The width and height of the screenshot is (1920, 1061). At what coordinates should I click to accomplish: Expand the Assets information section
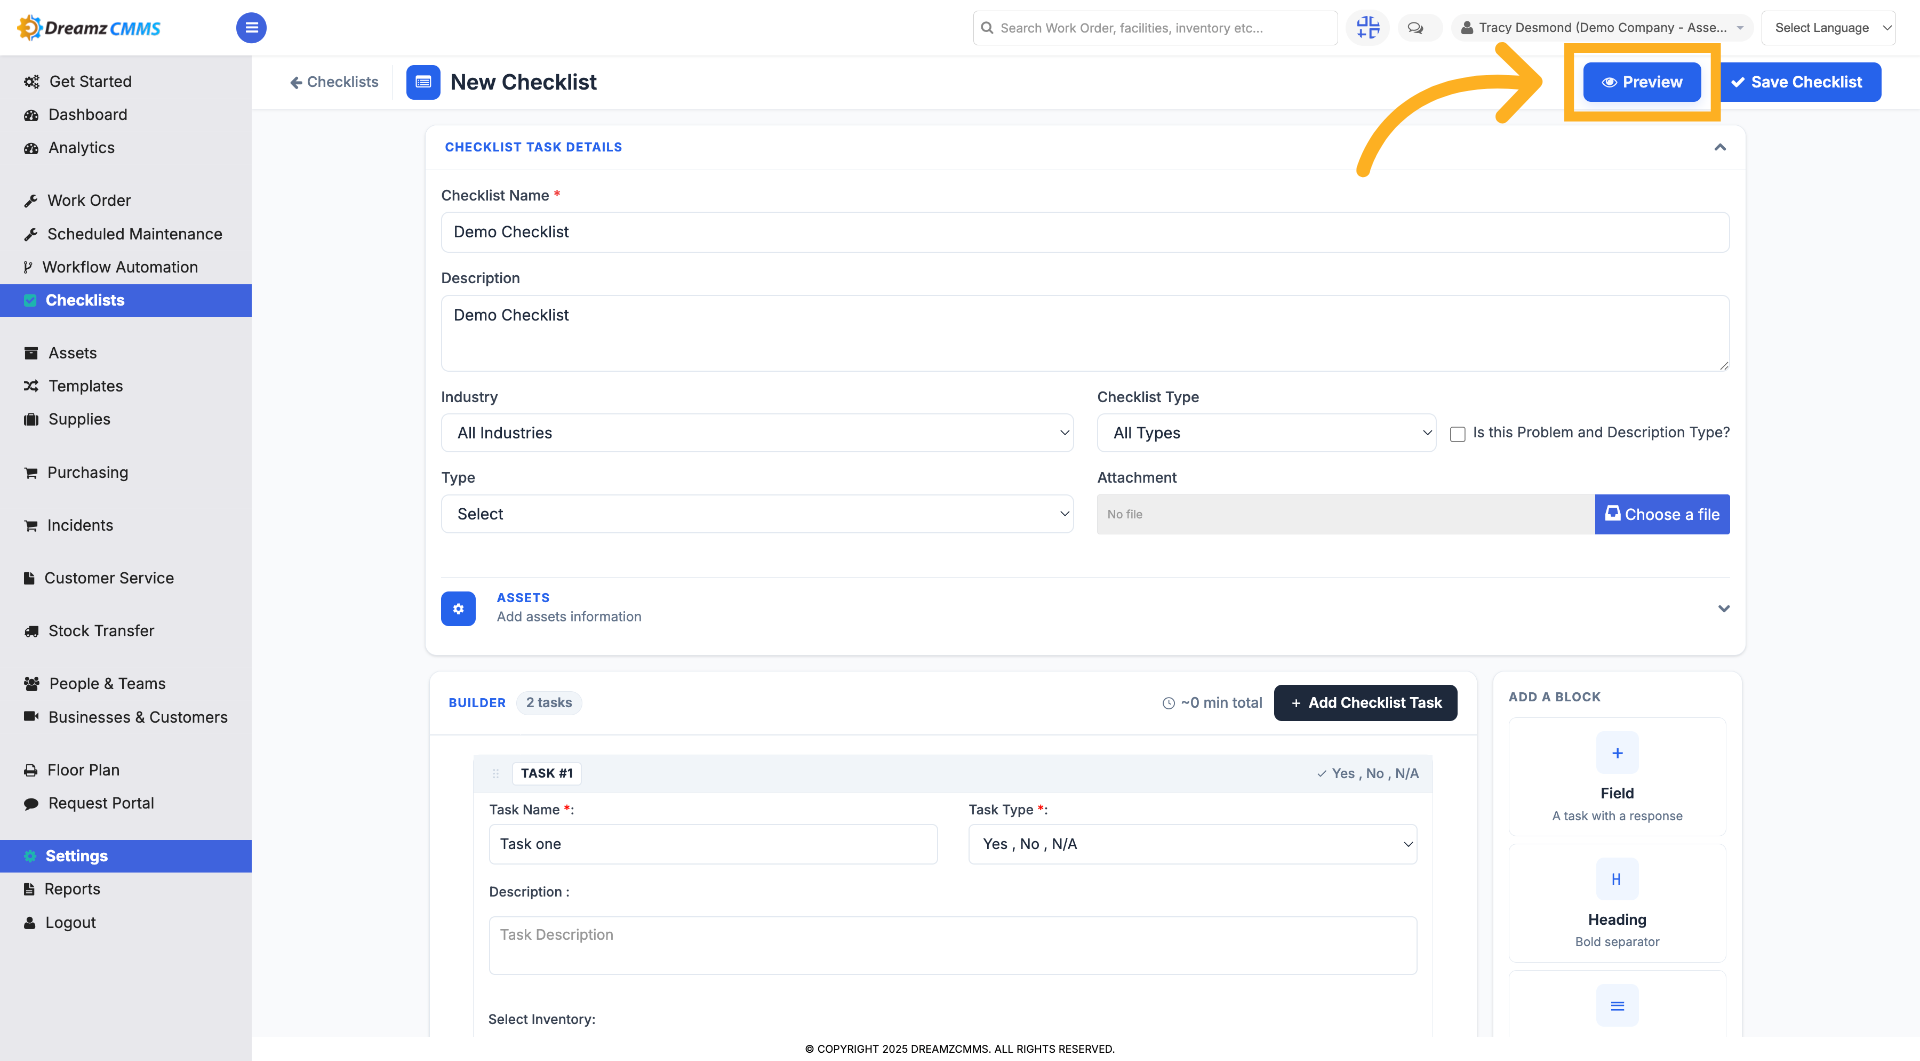(1724, 608)
